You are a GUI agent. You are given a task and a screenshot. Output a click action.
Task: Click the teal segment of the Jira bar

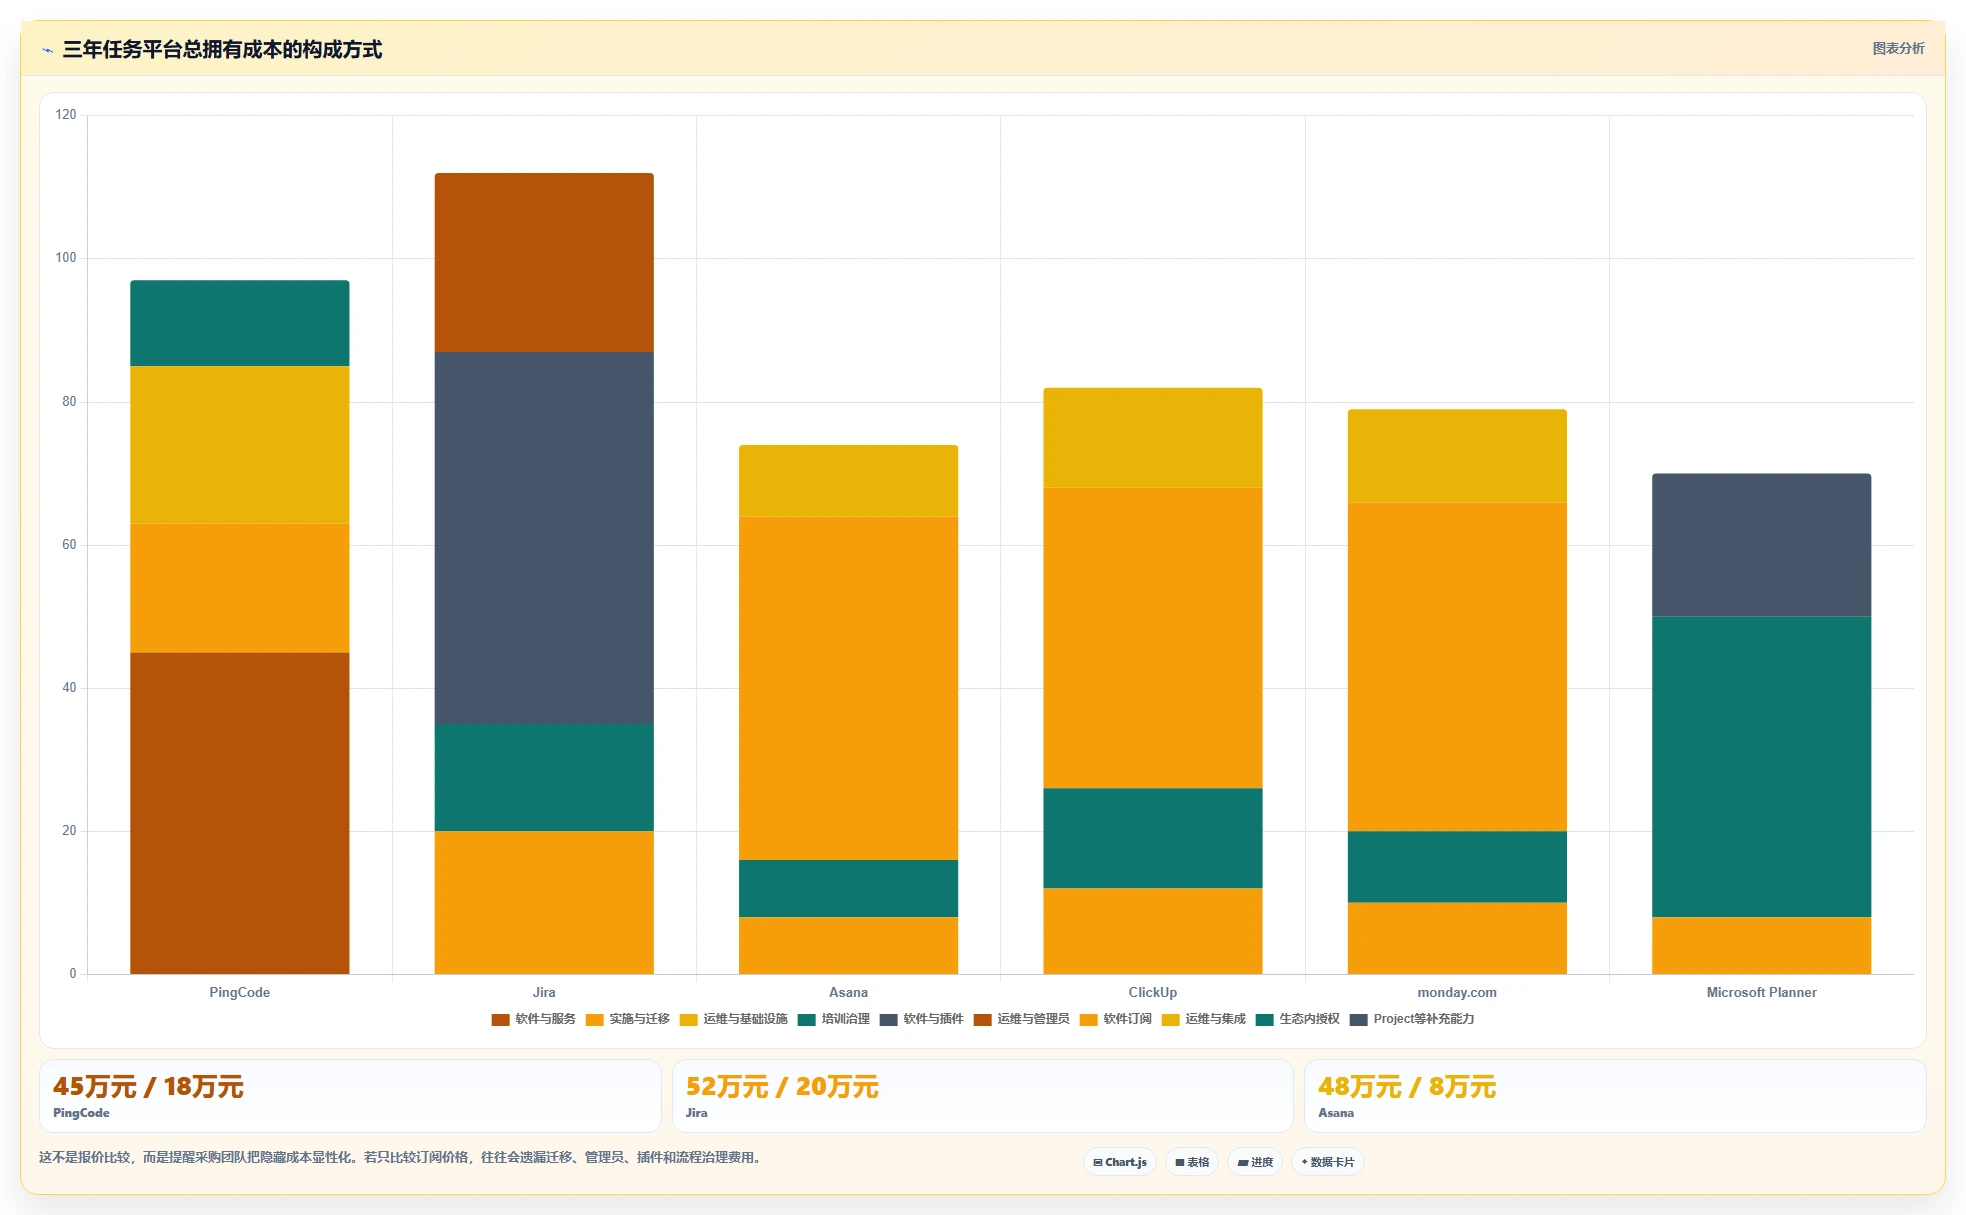pyautogui.click(x=544, y=777)
